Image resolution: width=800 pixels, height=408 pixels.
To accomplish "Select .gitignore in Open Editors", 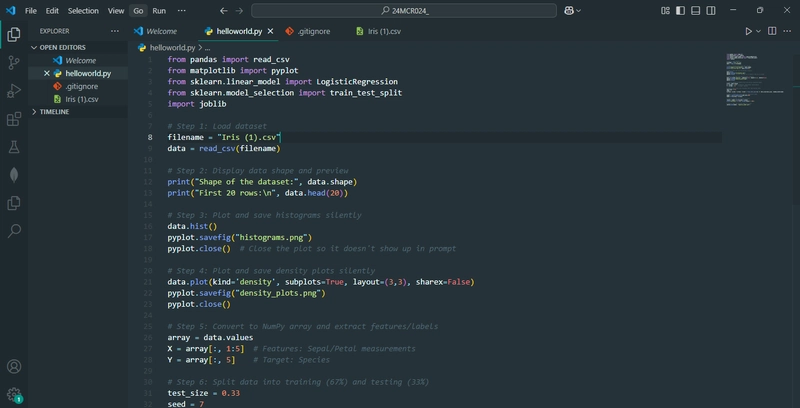I will (82, 86).
